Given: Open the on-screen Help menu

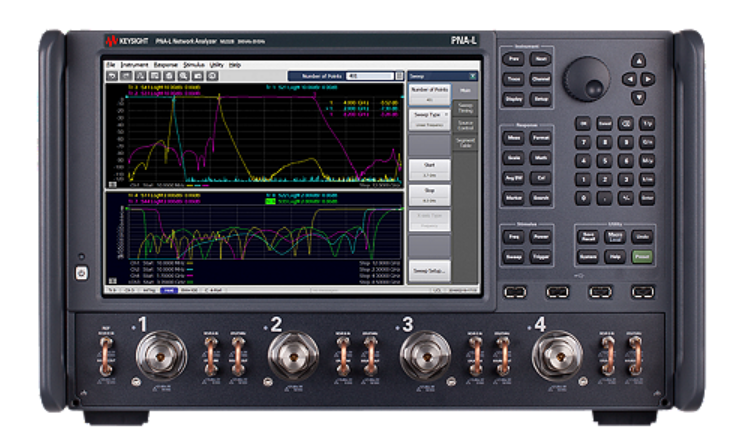Looking at the screenshot, I should pos(235,65).
